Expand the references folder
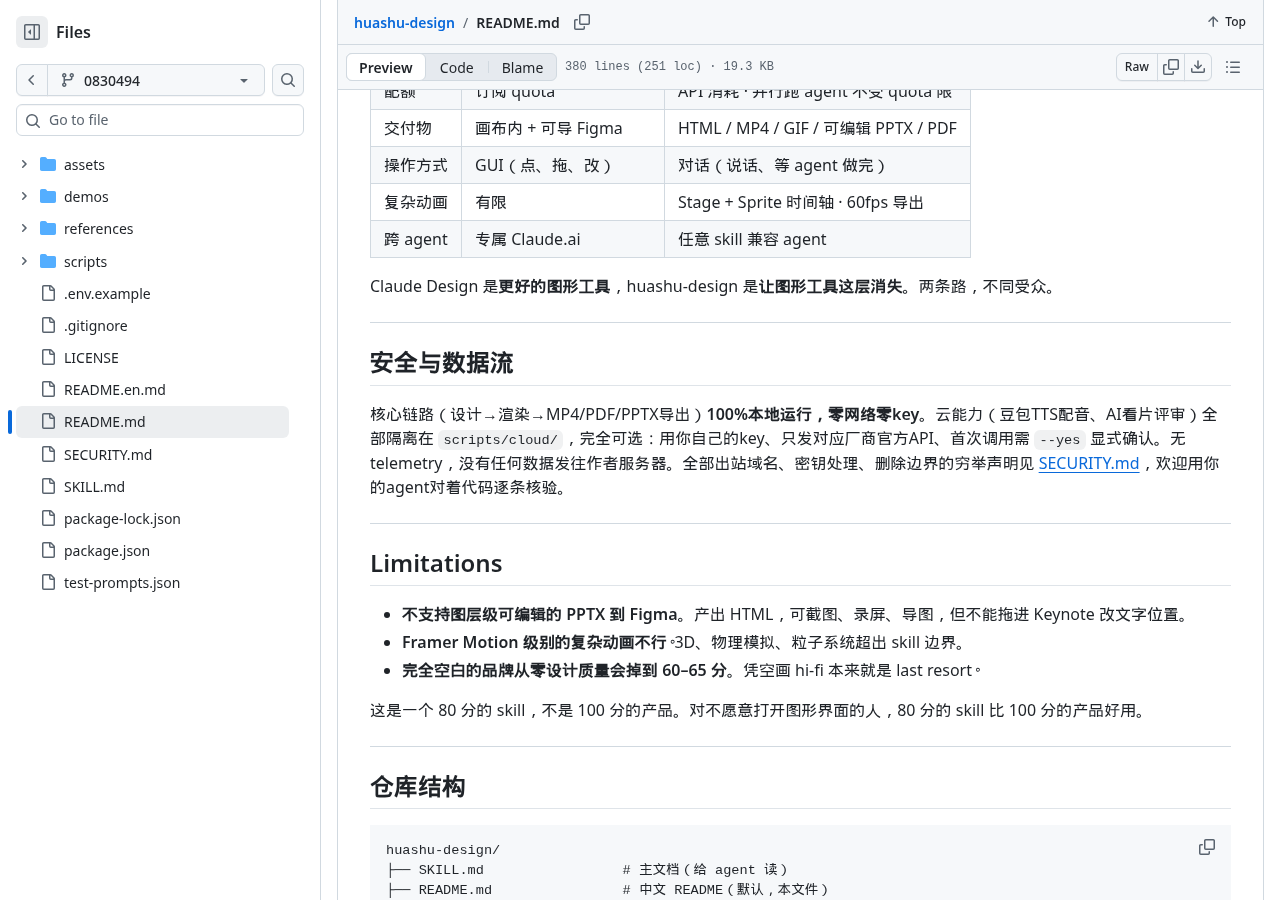Screen dimensions: 1280x900 coord(24,228)
